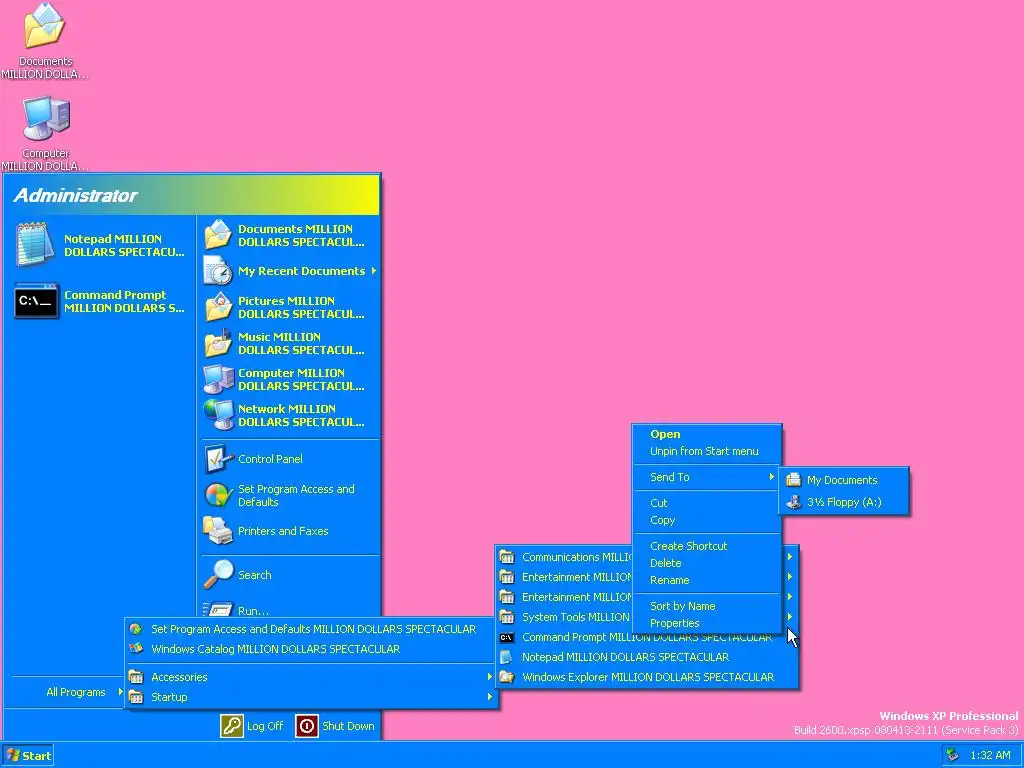The width and height of the screenshot is (1024, 768).
Task: Expand Communications submenu arrow
Action: (x=790, y=557)
